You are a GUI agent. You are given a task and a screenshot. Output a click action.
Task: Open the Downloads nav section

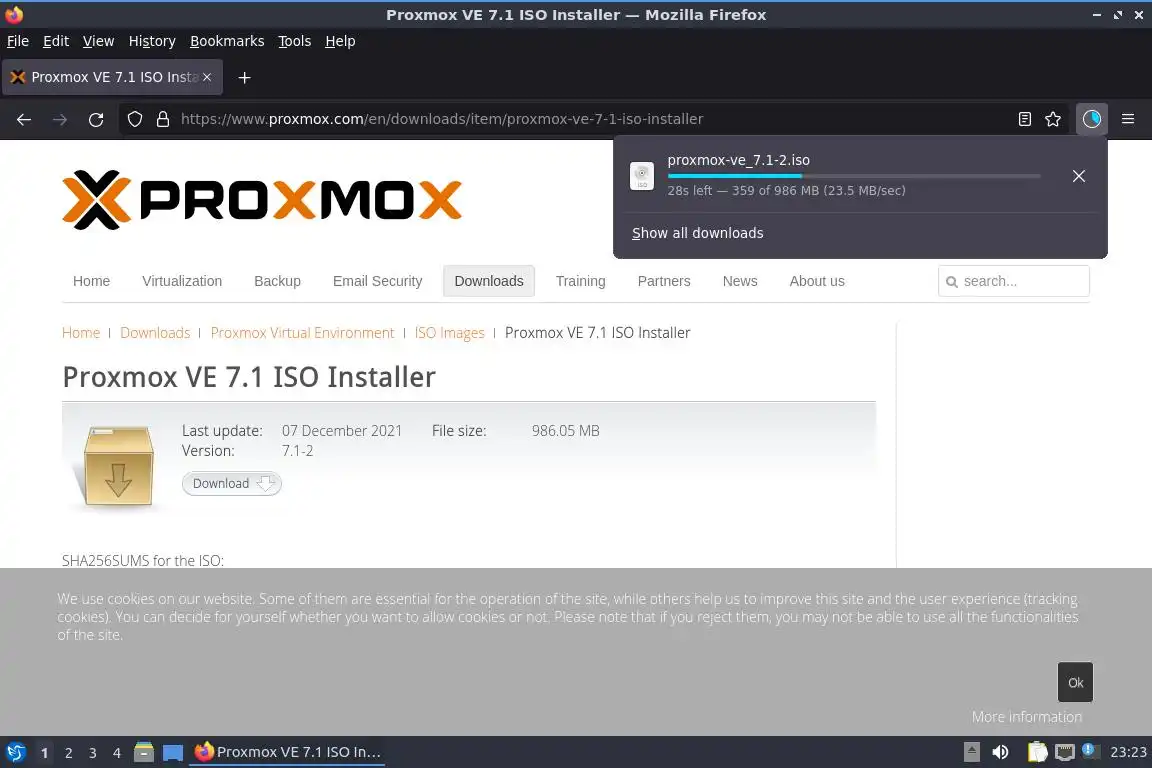489,281
